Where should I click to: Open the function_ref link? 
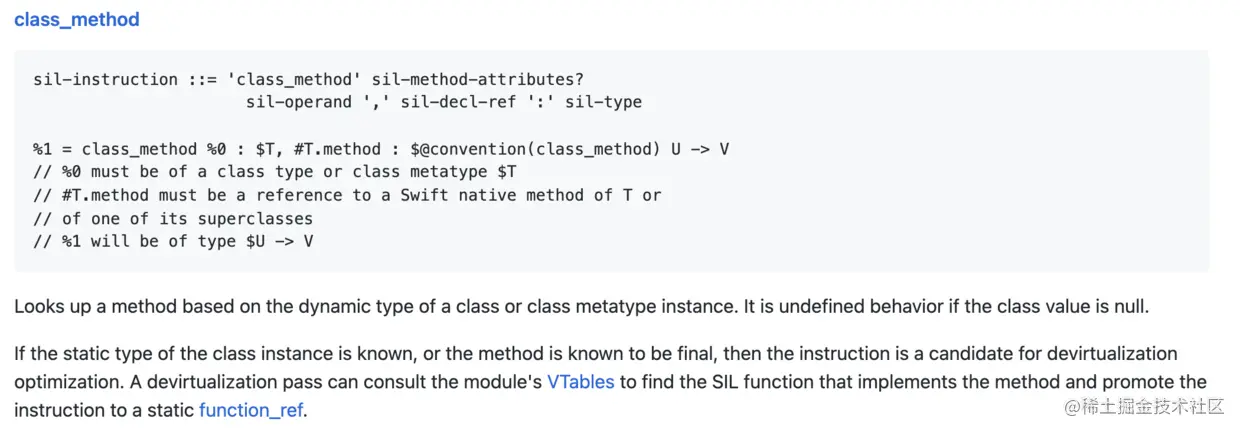point(251,410)
